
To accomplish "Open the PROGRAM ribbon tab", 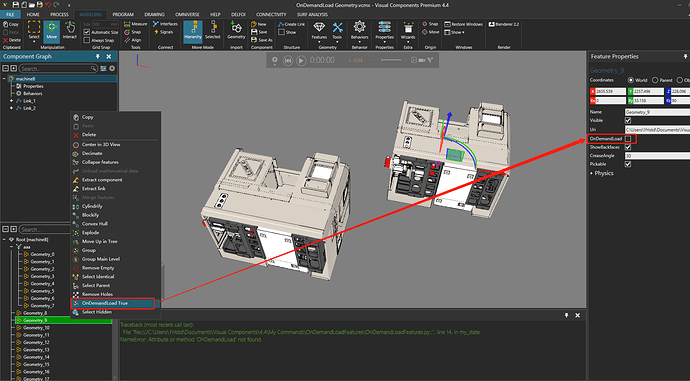I will point(123,15).
